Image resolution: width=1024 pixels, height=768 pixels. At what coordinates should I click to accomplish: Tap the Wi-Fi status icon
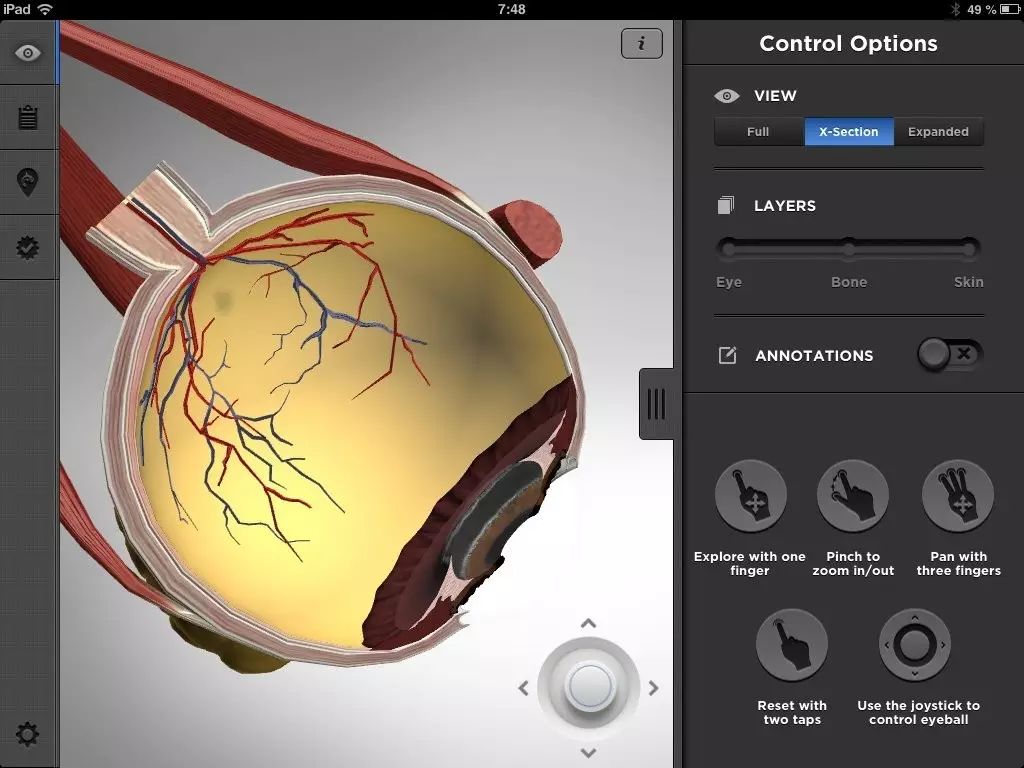click(45, 9)
